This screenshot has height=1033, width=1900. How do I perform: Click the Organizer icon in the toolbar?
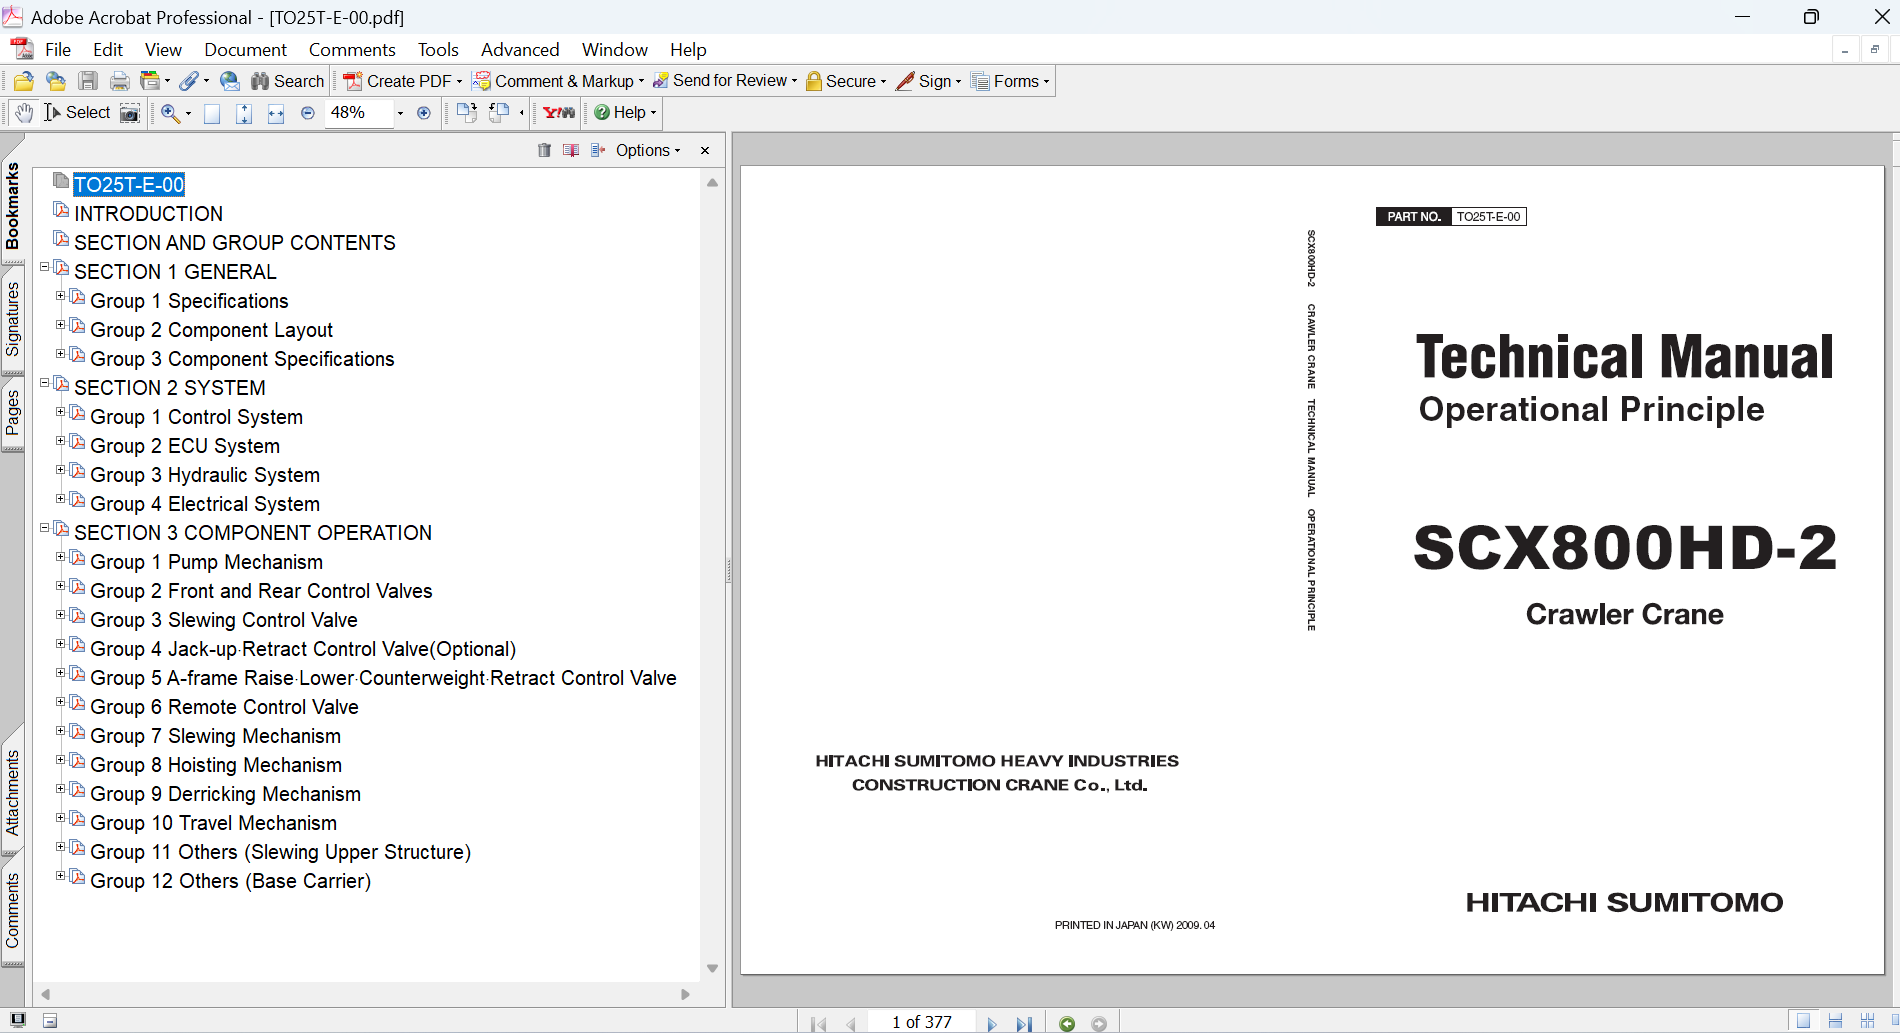coord(150,81)
